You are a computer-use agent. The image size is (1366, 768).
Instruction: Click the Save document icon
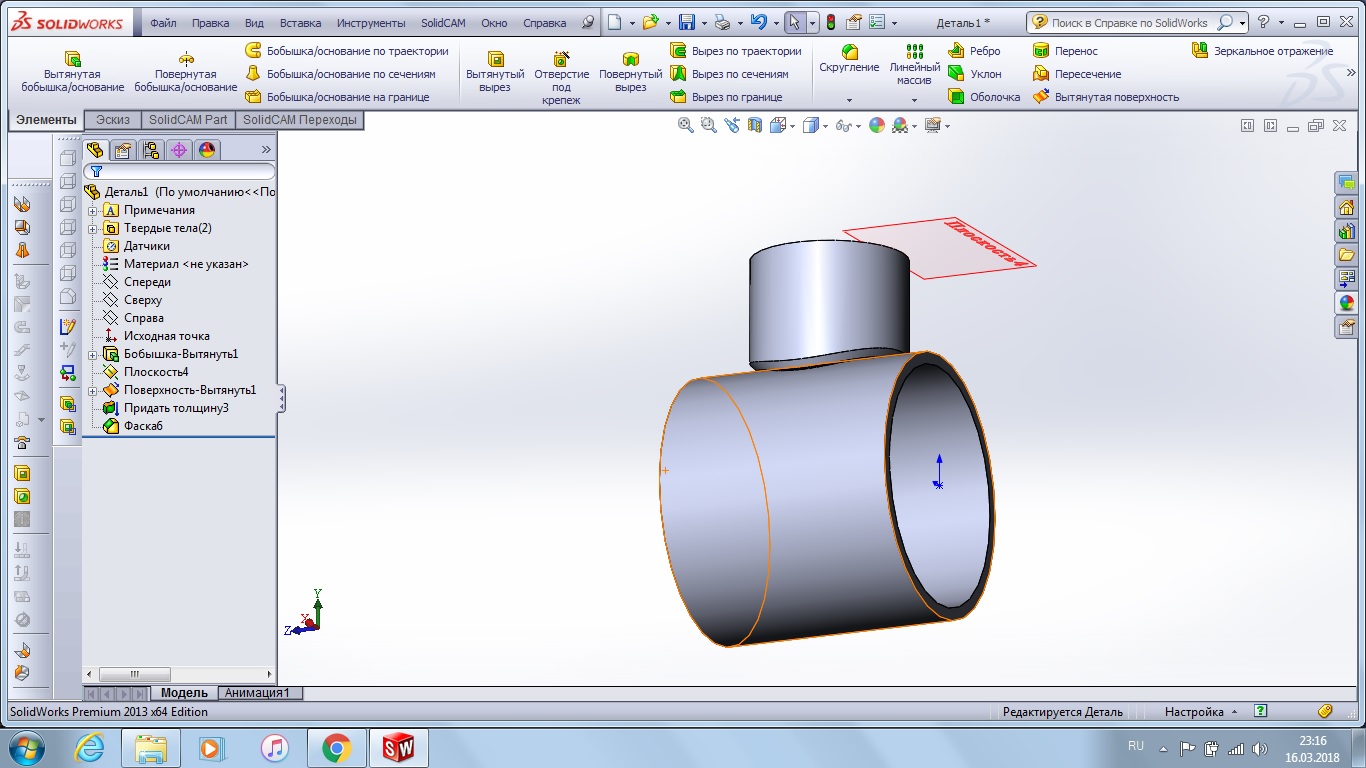click(687, 22)
